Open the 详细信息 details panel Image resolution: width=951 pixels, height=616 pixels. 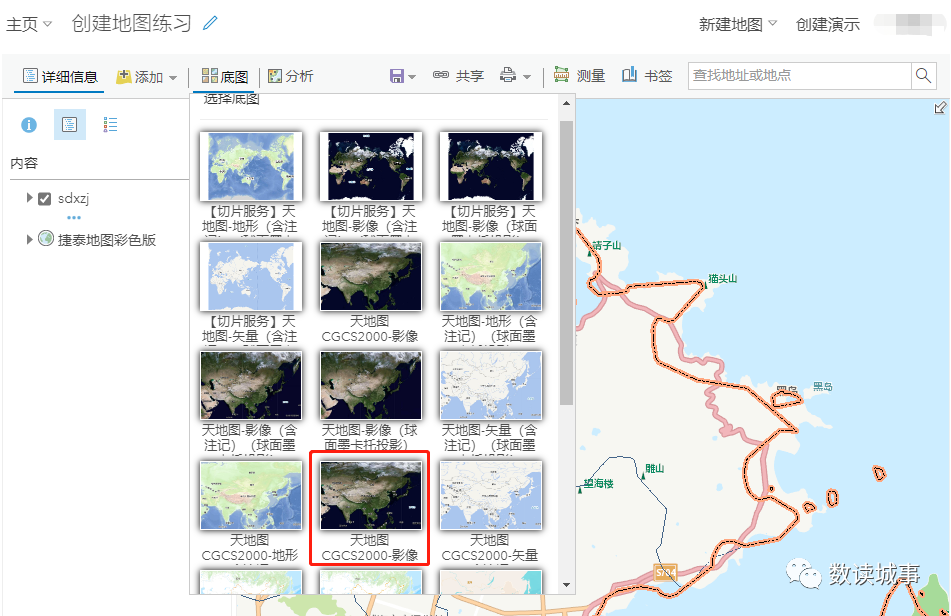[x=59, y=76]
